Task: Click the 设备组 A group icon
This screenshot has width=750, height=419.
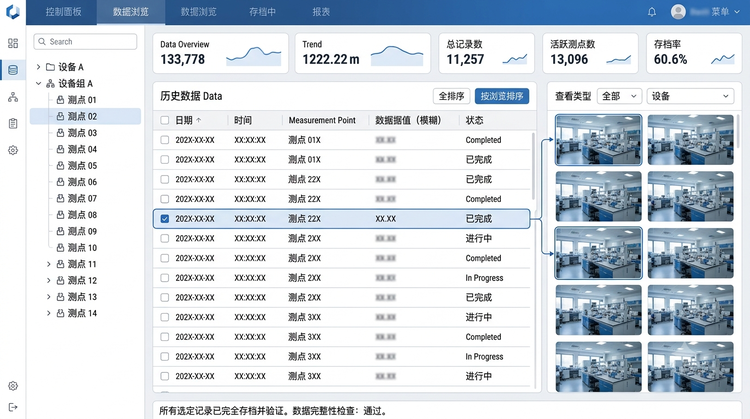Action: coord(50,84)
